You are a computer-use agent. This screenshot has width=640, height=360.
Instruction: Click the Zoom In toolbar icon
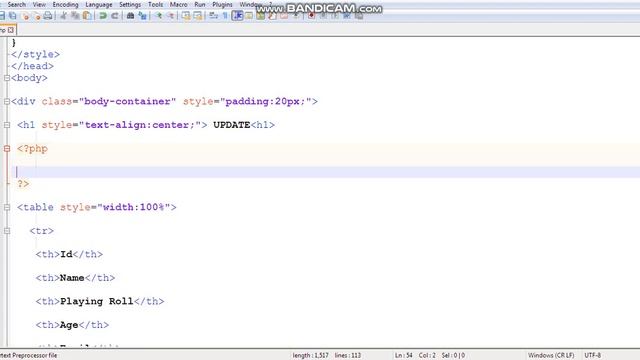tap(158, 16)
